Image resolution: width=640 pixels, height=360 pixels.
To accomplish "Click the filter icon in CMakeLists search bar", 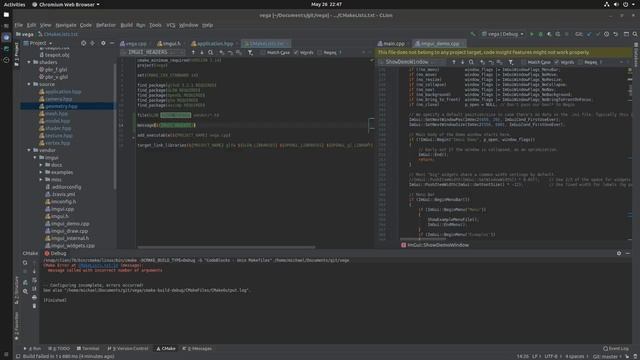I will [x=250, y=53].
